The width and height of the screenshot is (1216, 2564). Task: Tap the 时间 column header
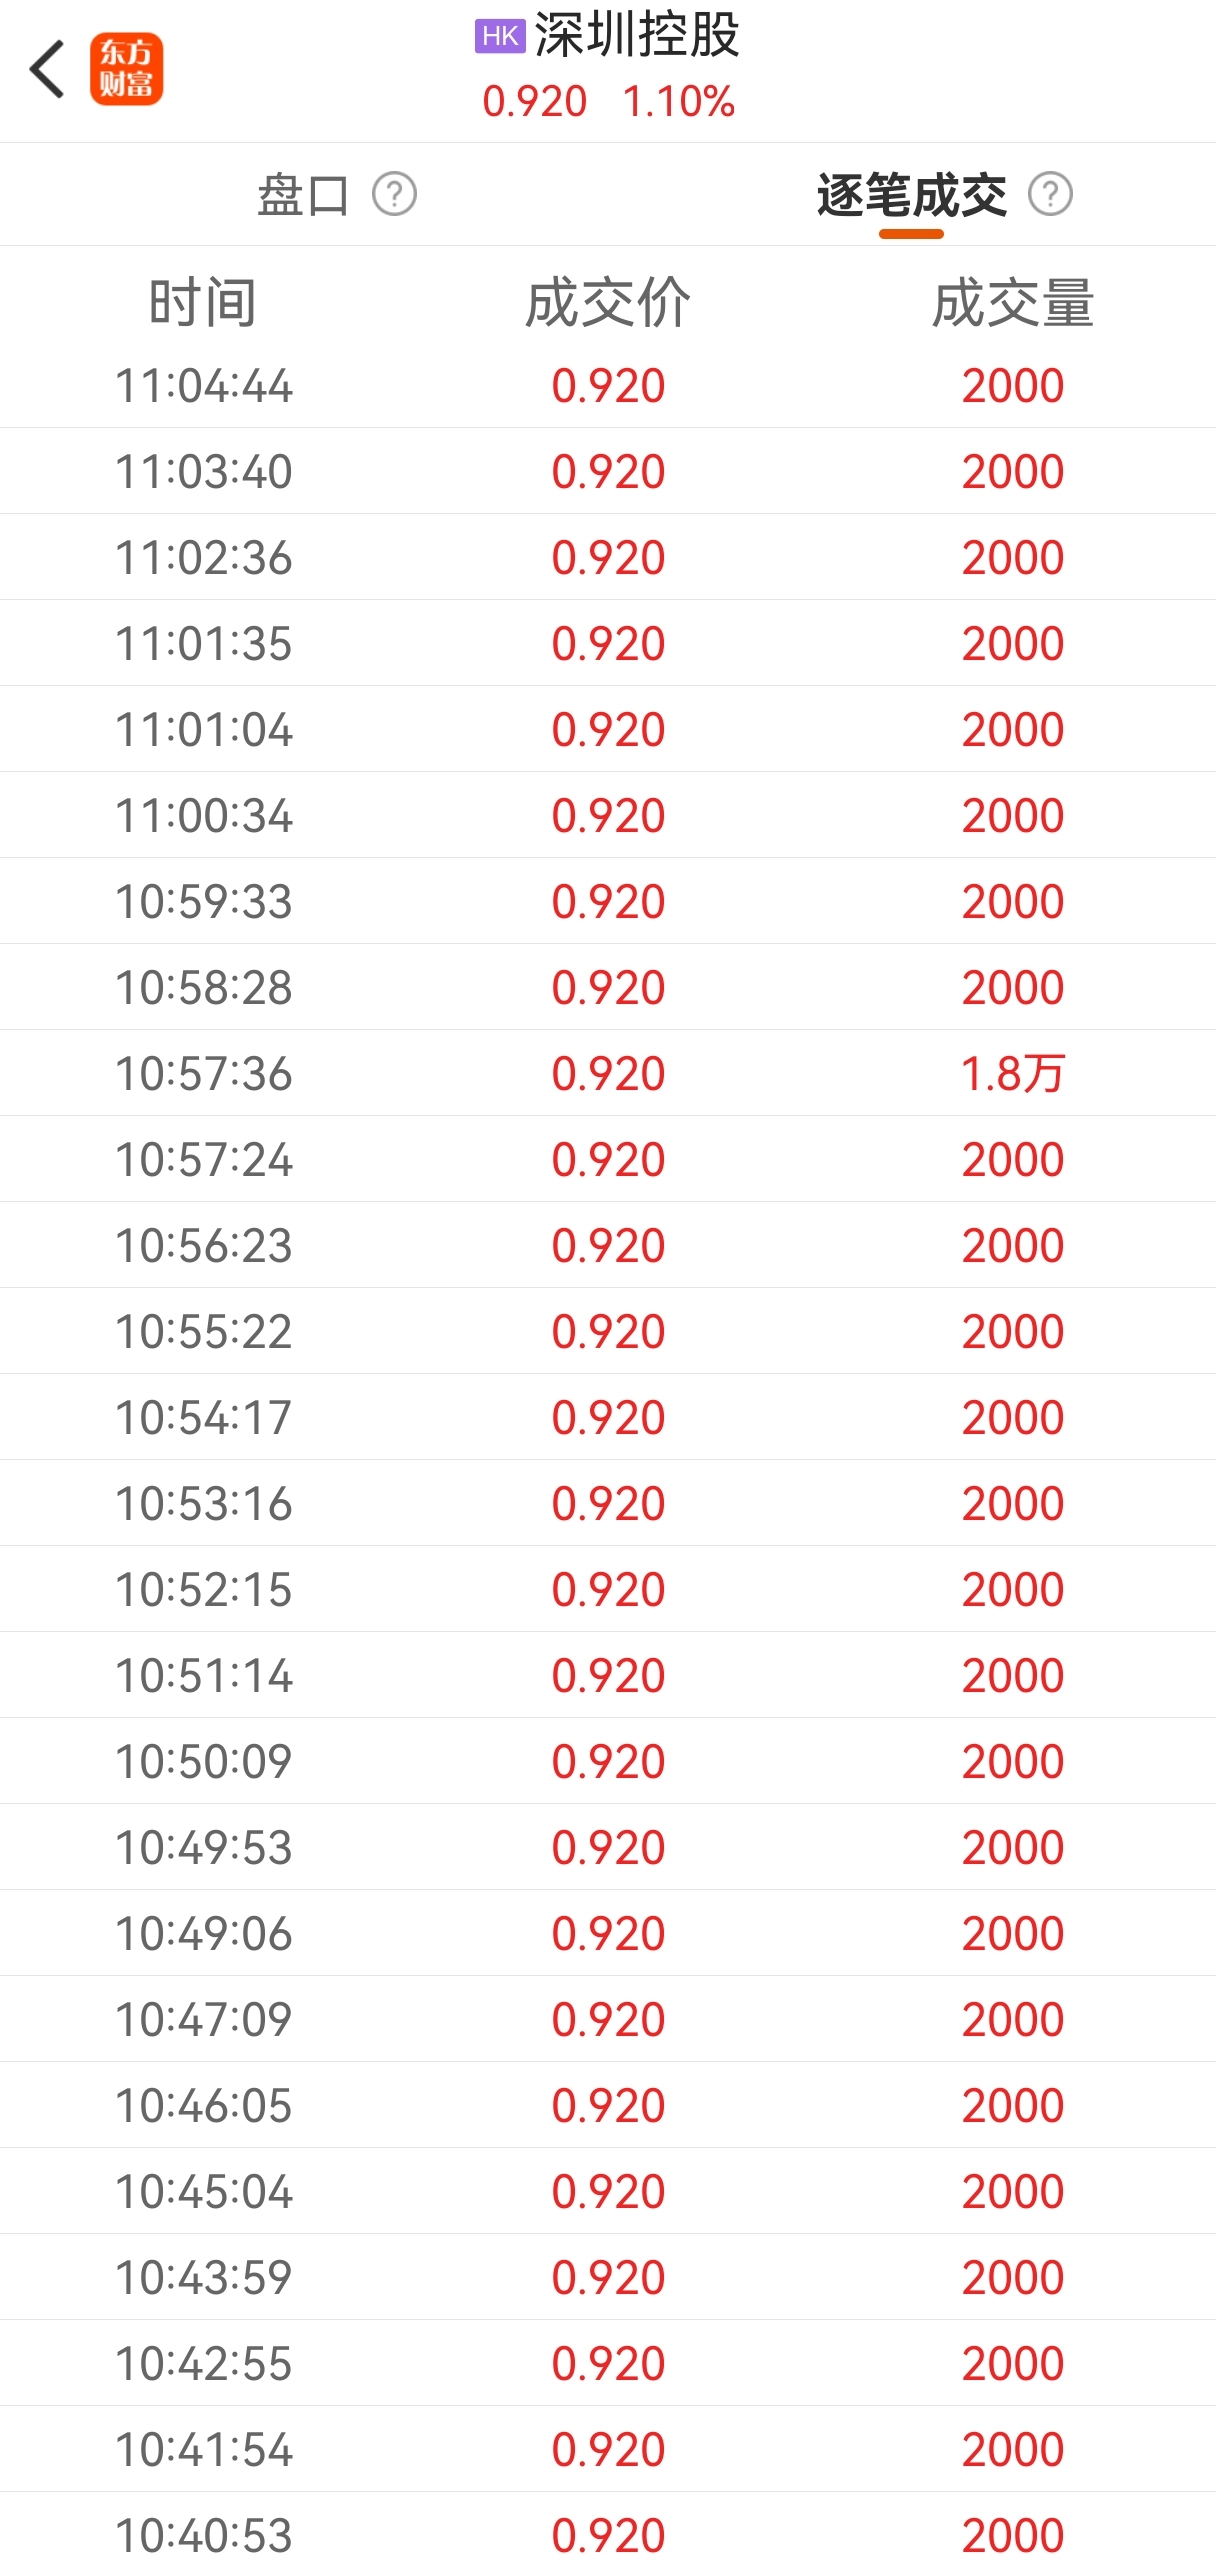pos(203,303)
